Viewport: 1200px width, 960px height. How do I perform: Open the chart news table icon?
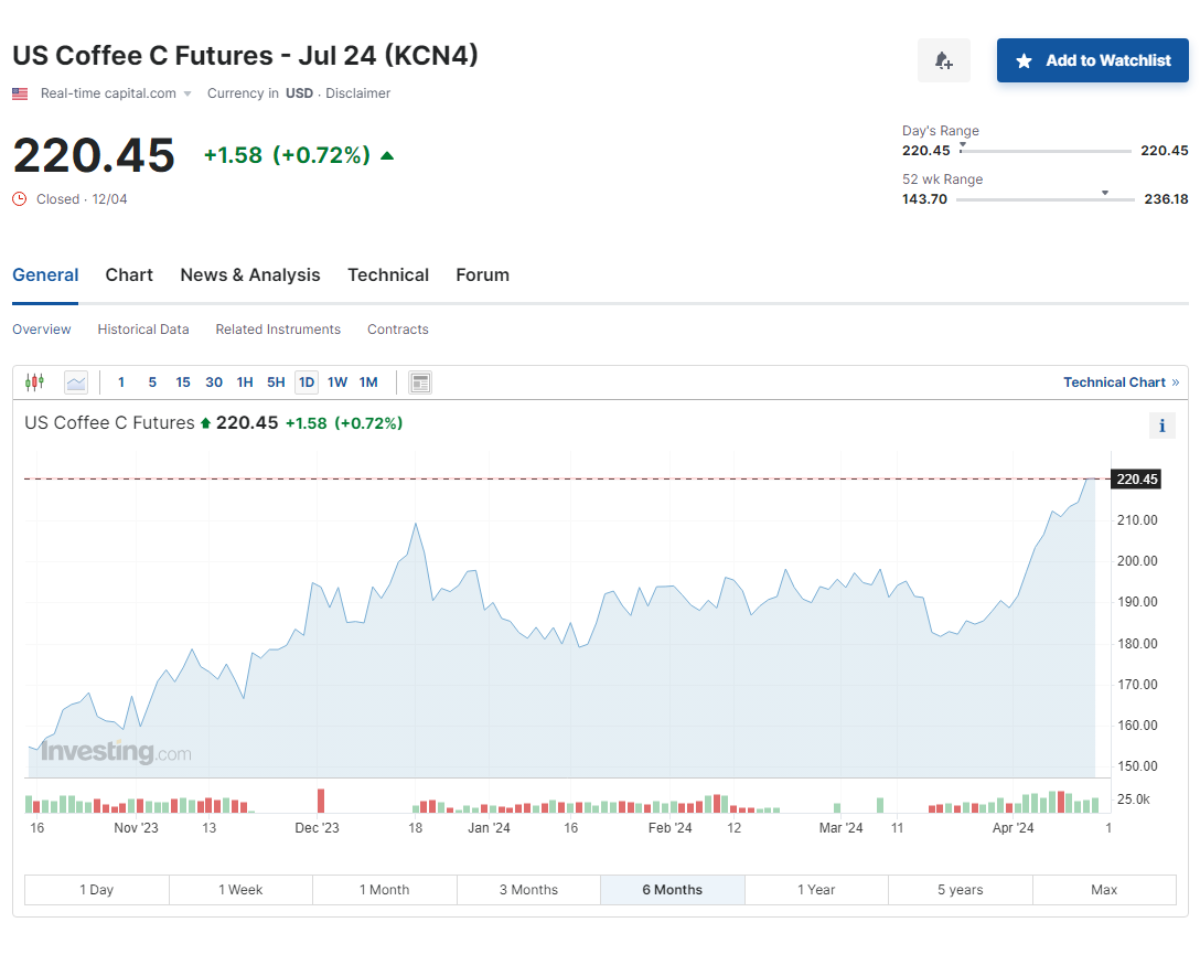point(420,382)
